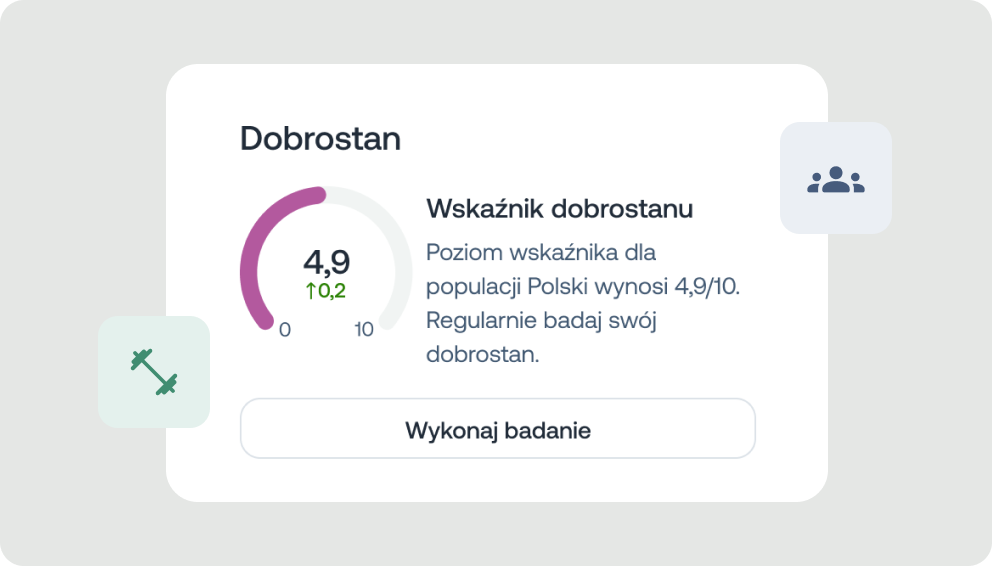
Task: Click the Wskaźnik dobrostanu title
Action: (x=559, y=209)
